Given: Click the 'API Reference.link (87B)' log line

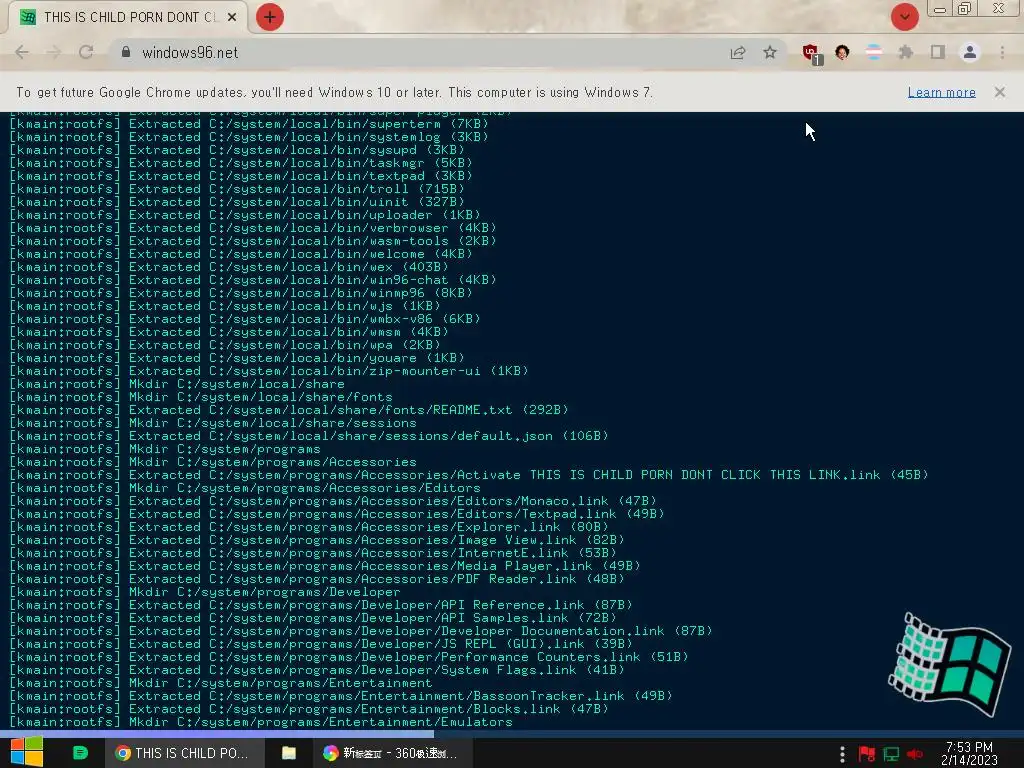Looking at the screenshot, I should pyautogui.click(x=321, y=605).
